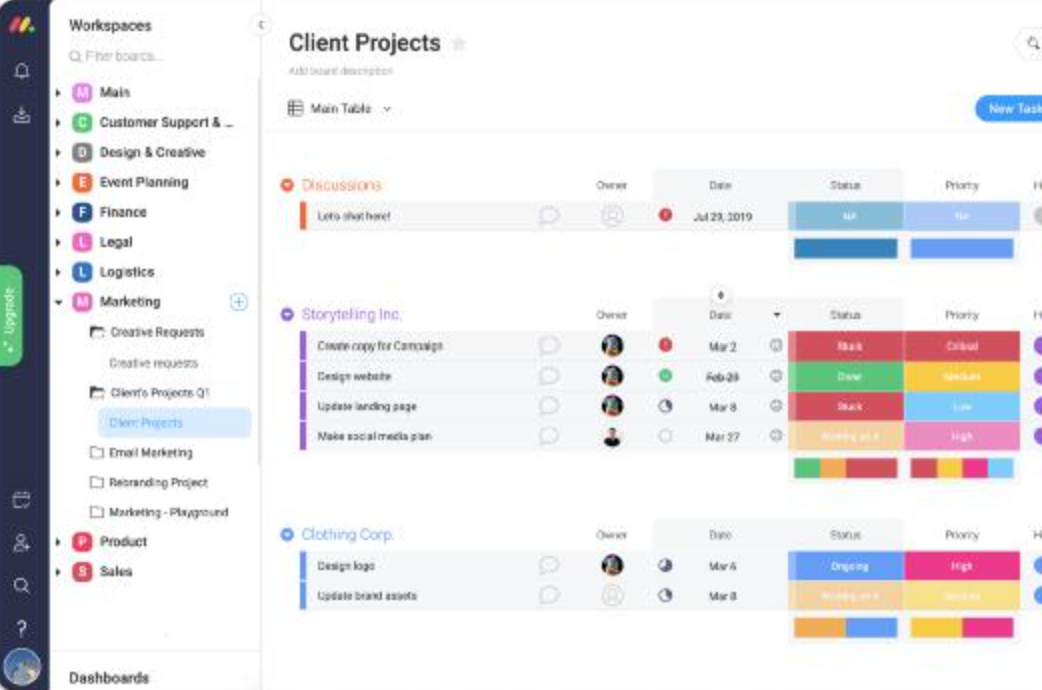Click the search icon in left rail
Screen dimensions: 1042x690
[21, 586]
